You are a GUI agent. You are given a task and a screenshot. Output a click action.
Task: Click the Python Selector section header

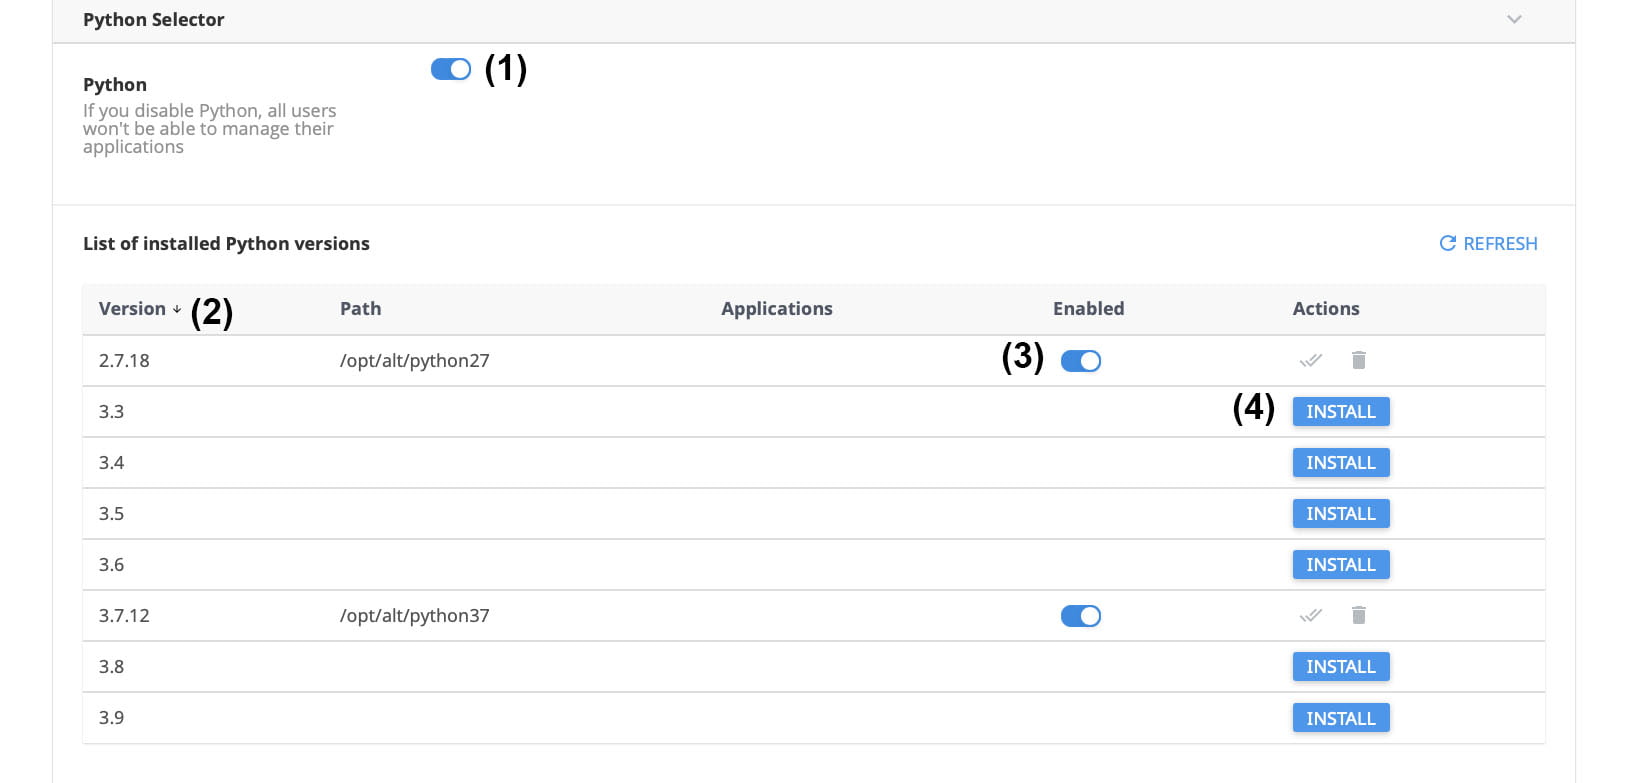tap(153, 20)
